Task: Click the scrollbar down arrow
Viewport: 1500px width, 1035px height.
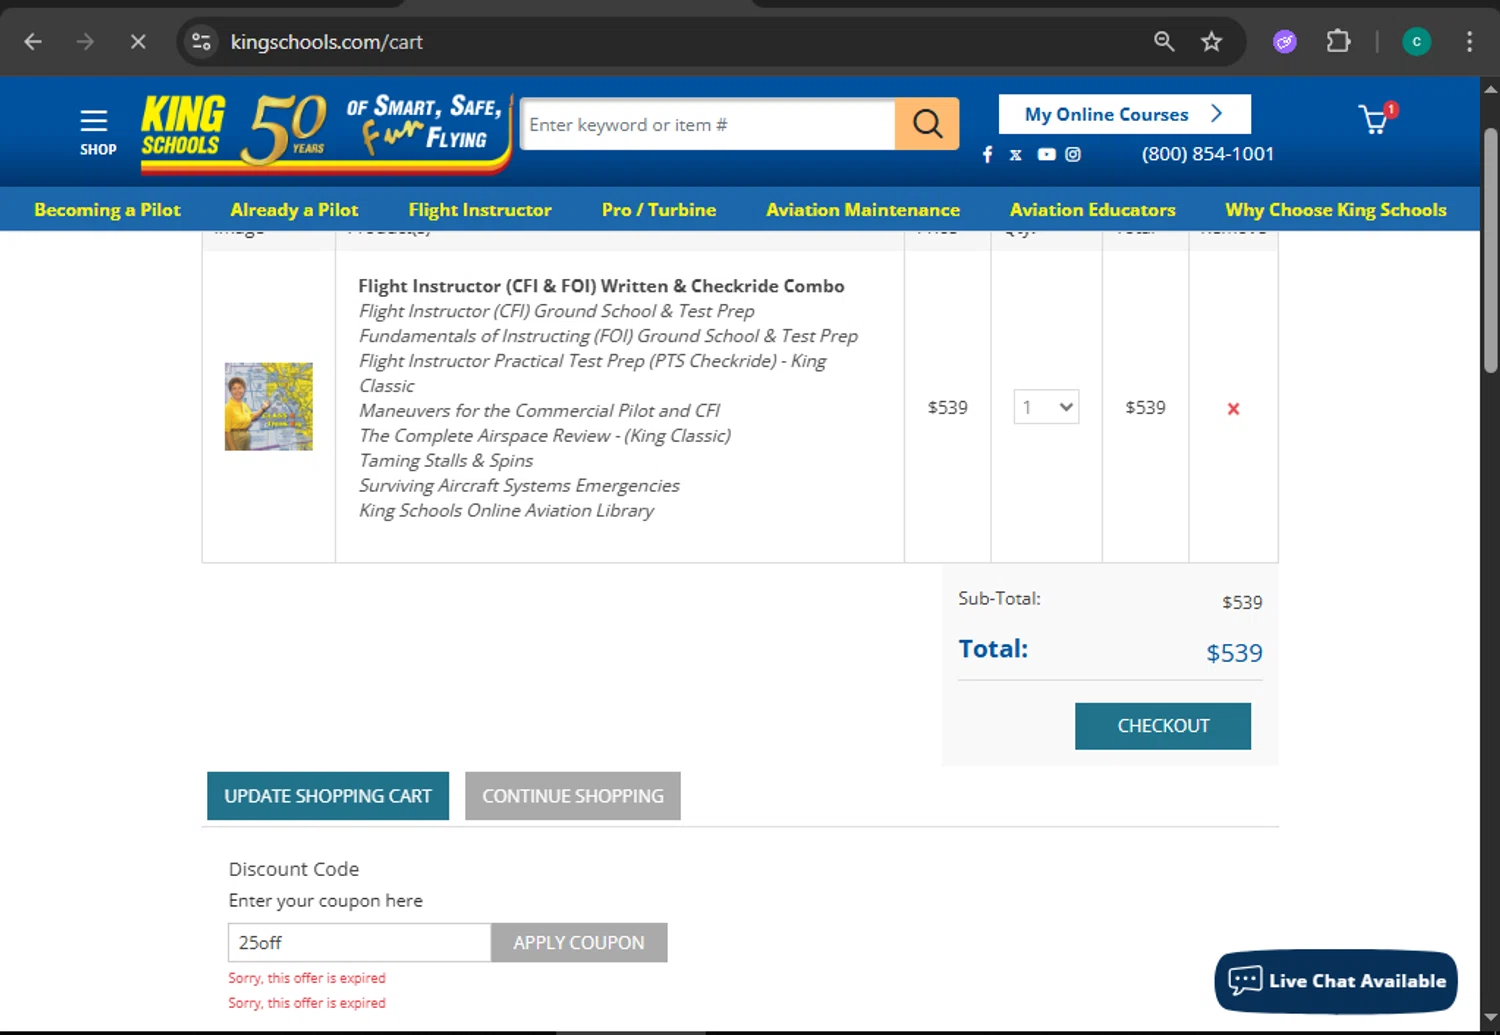Action: click(x=1491, y=1019)
